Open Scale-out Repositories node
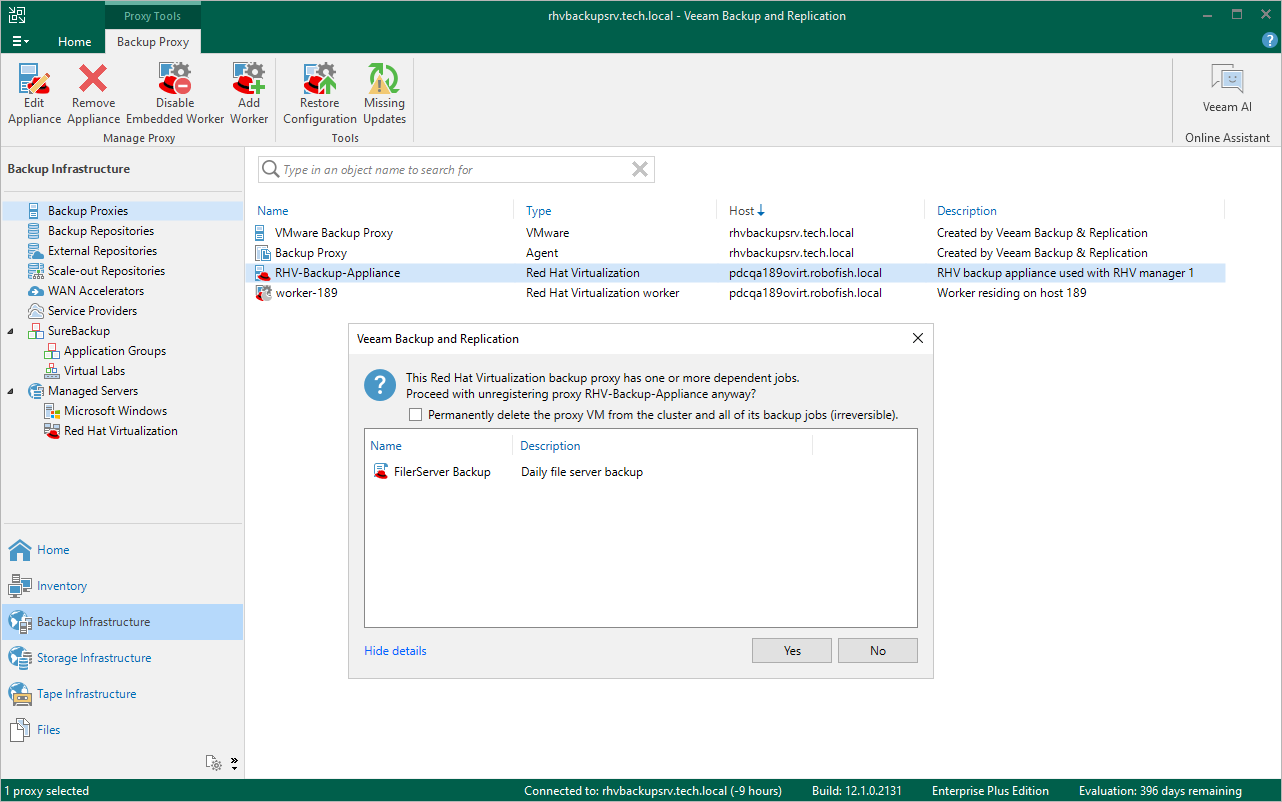 106,271
